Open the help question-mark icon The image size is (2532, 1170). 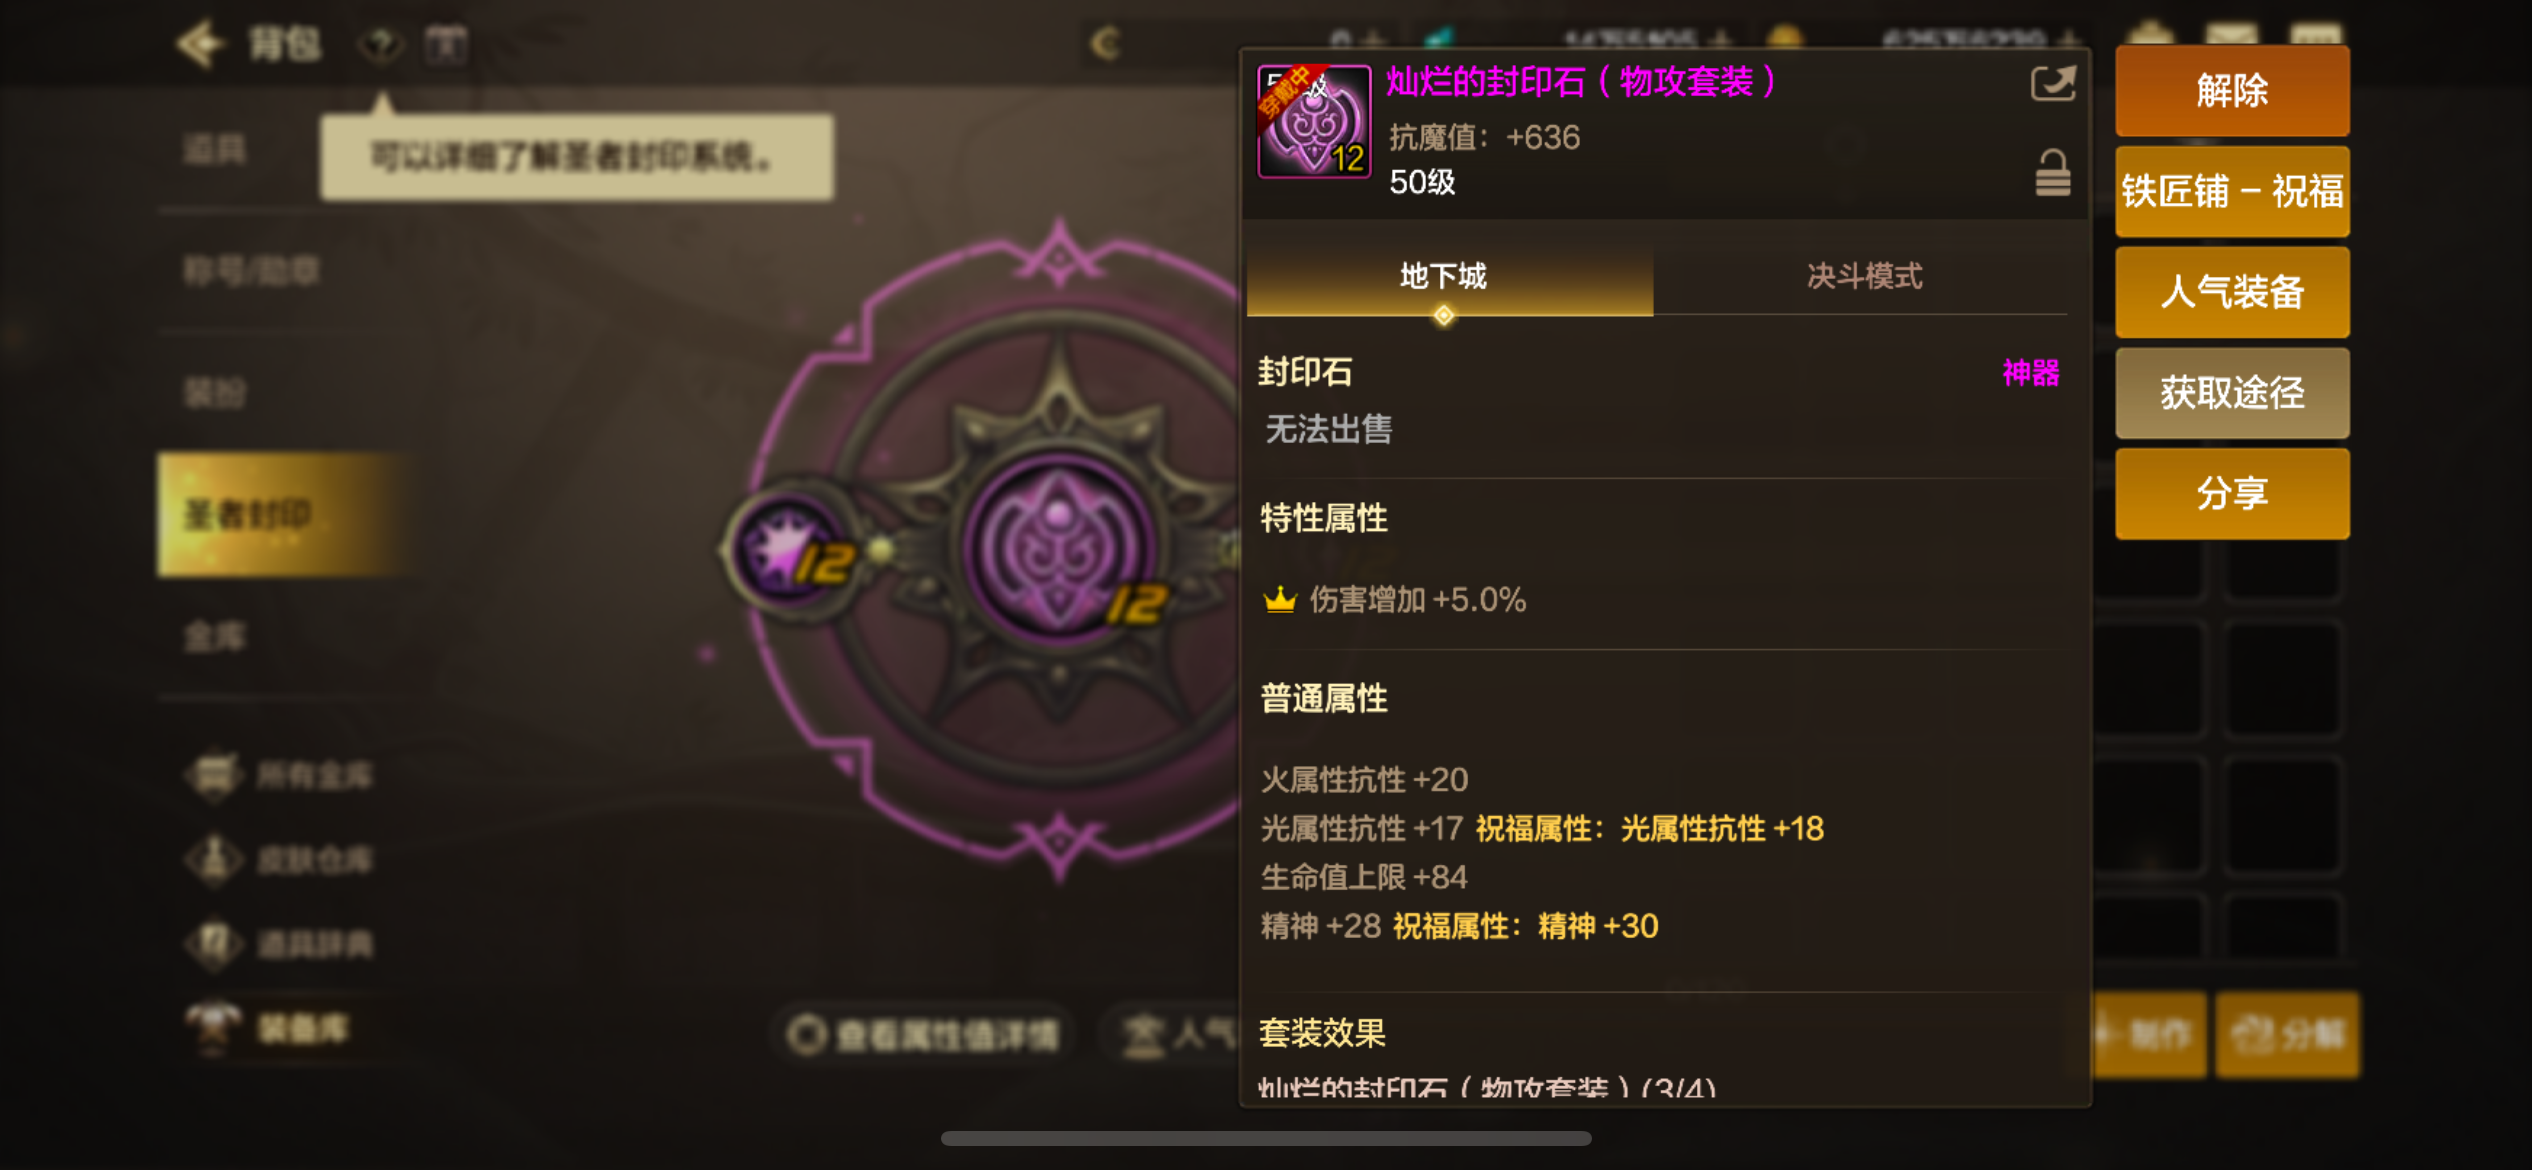[381, 44]
